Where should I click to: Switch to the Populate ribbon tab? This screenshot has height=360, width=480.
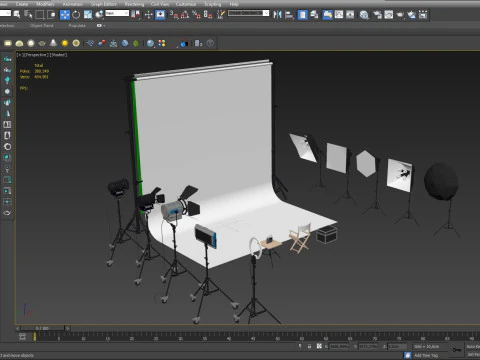77,25
